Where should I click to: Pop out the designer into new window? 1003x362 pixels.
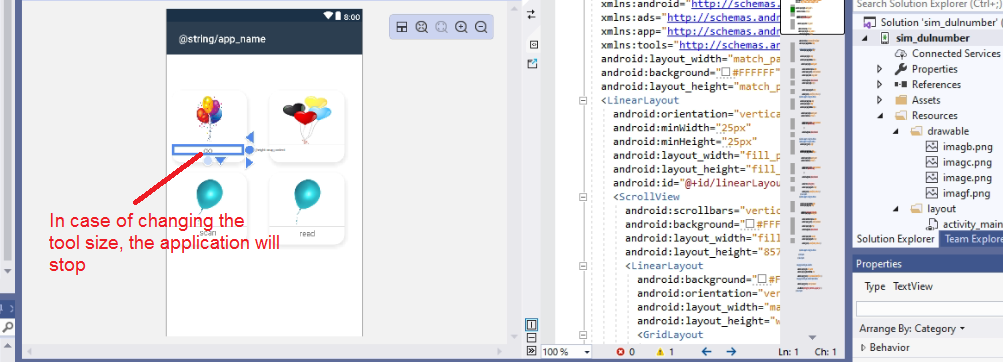pos(532,63)
